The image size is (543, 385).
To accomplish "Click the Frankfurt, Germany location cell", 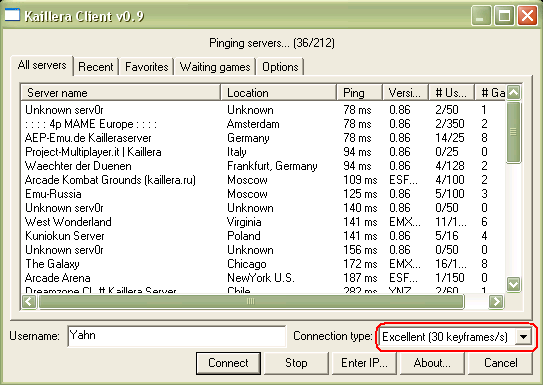I will (x=272, y=166).
